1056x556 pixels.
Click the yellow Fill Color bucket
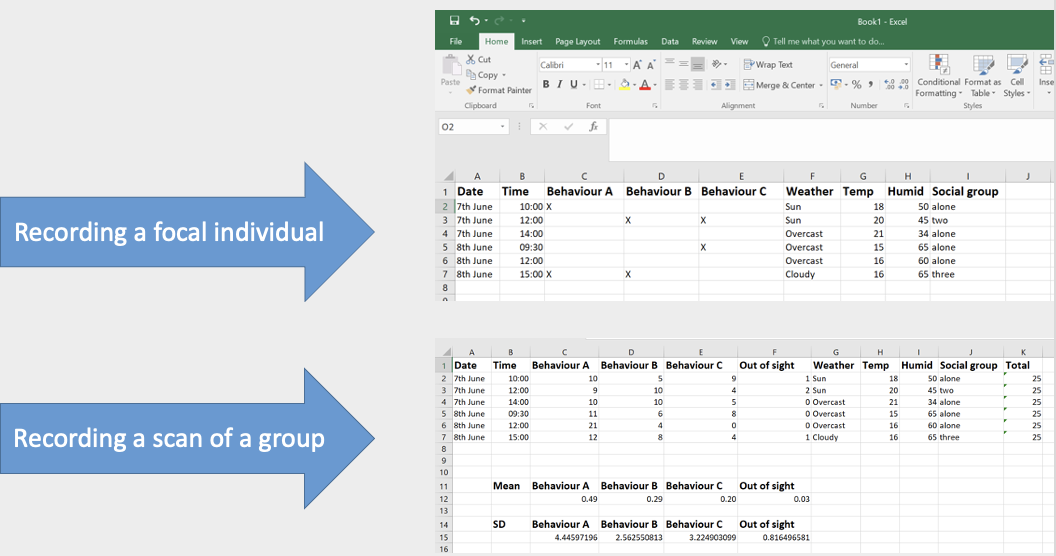[624, 85]
